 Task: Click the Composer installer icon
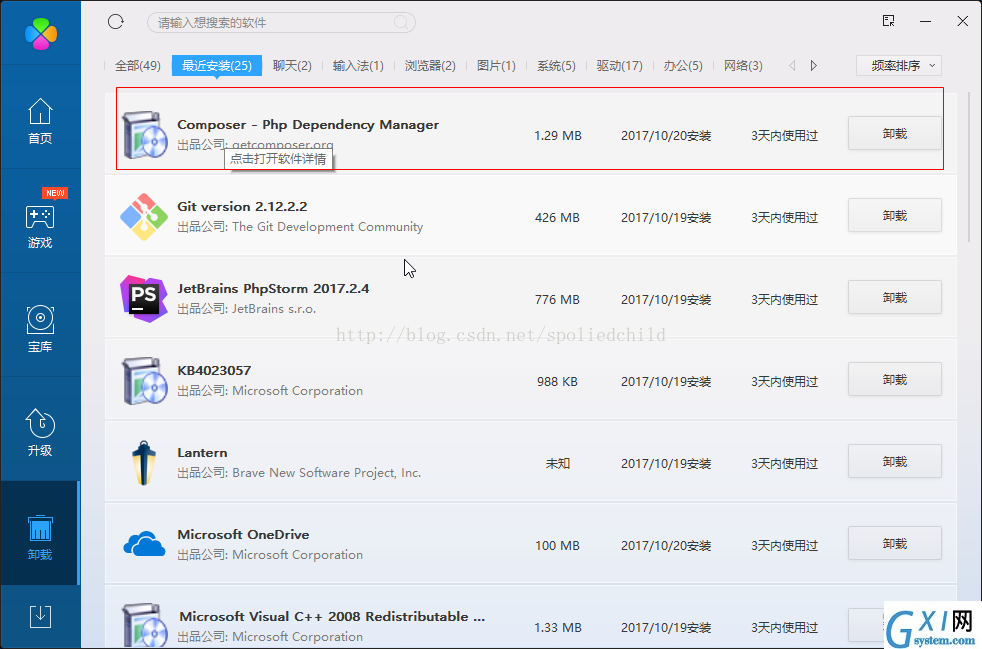(x=145, y=134)
